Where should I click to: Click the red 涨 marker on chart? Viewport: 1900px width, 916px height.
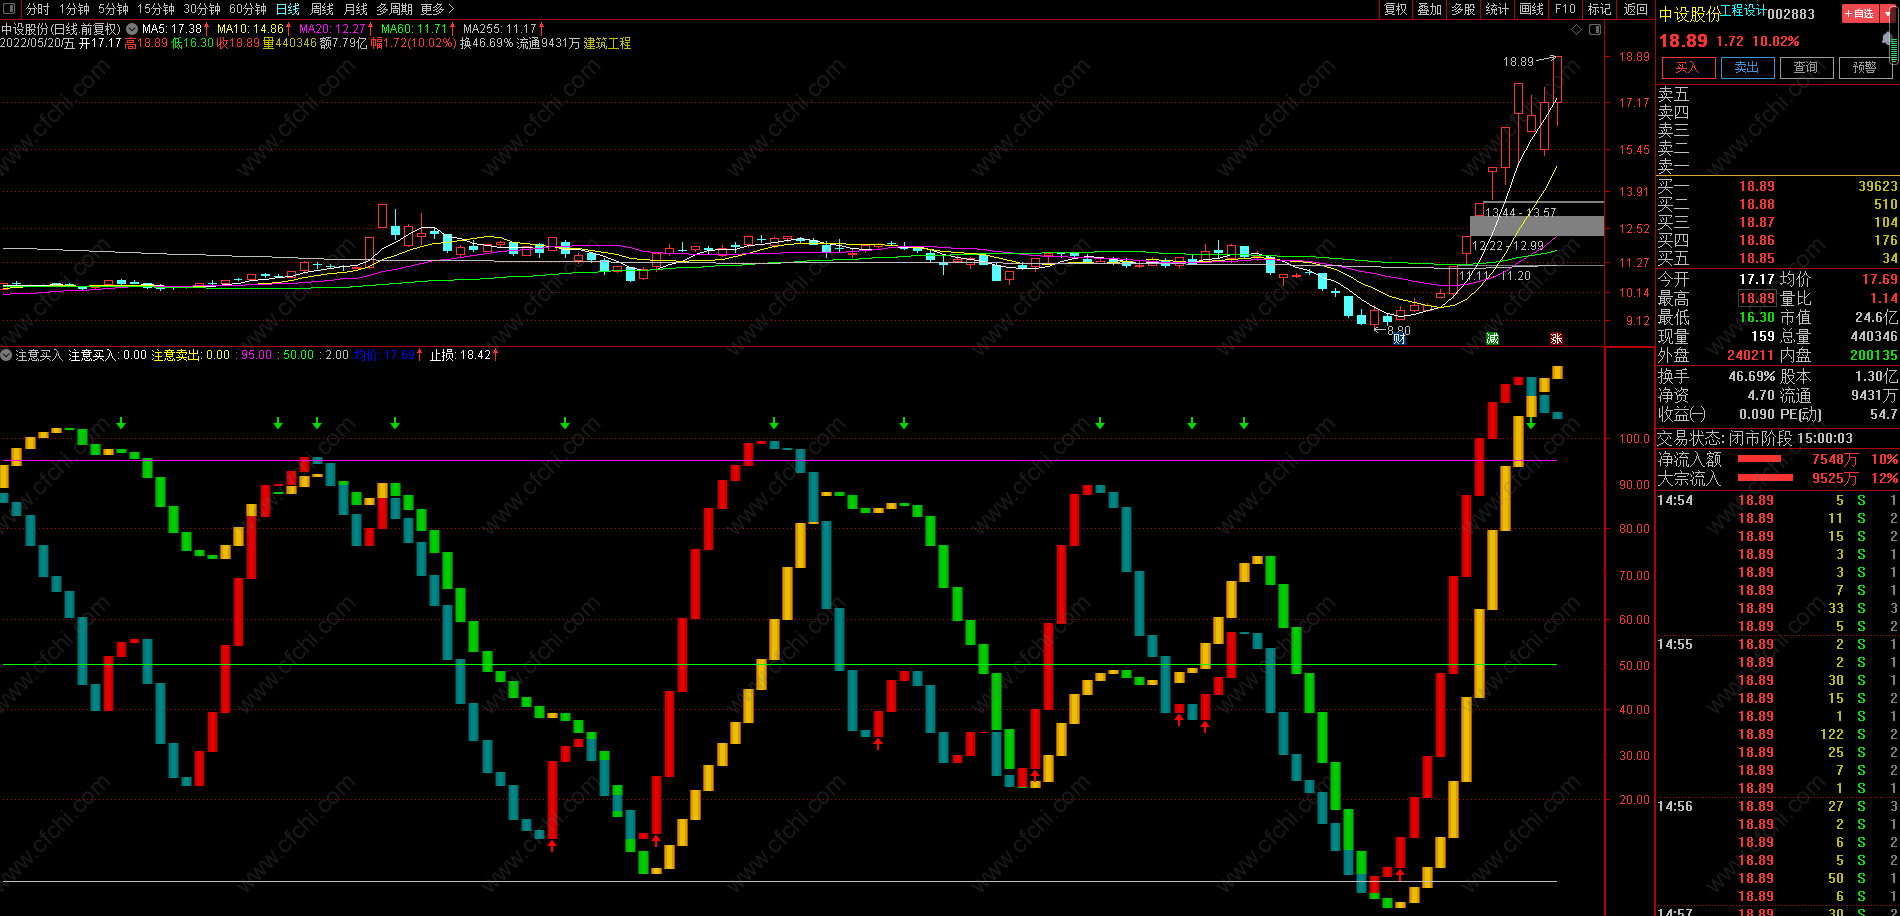tap(1556, 339)
